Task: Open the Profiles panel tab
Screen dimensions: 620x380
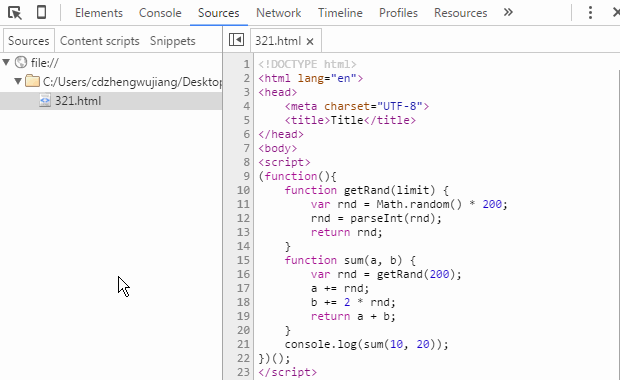Action: (x=398, y=13)
